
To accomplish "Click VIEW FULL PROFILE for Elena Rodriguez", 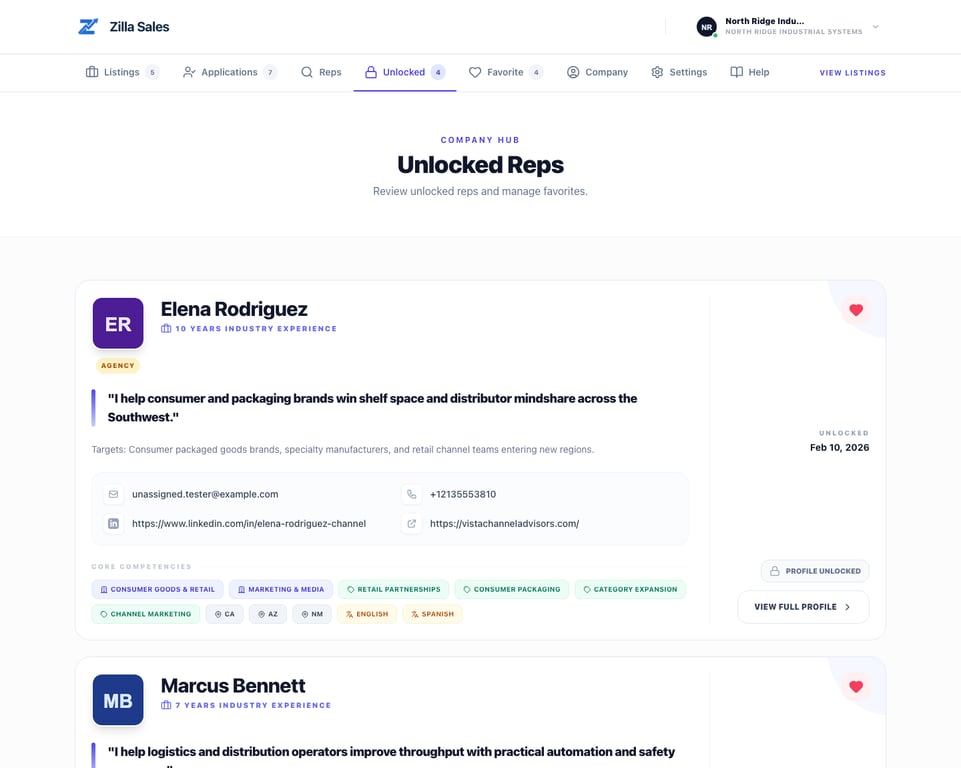I will [803, 607].
